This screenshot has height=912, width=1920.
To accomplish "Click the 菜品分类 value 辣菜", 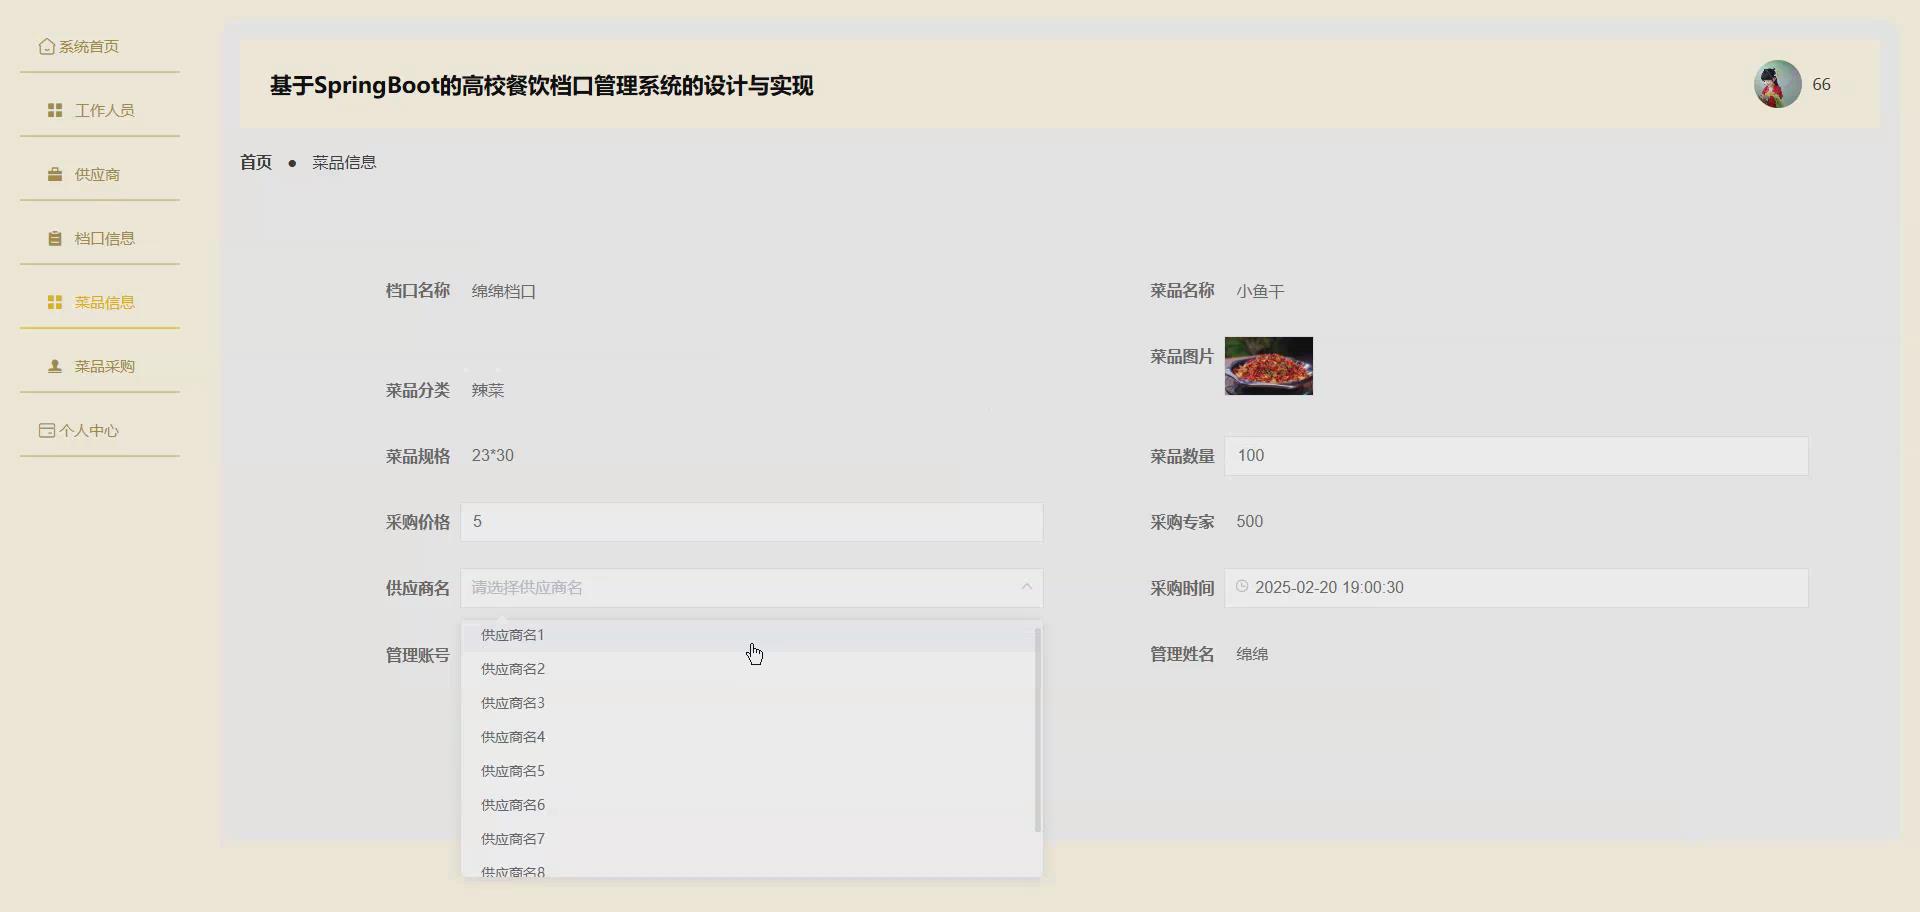I will pos(488,390).
